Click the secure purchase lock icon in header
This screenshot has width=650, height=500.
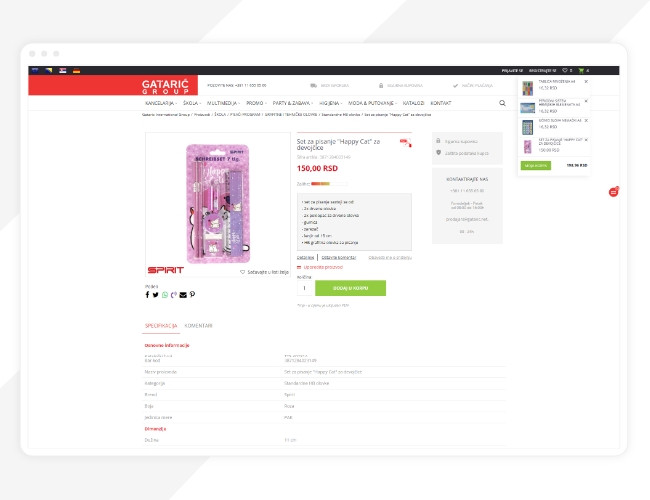381,85
